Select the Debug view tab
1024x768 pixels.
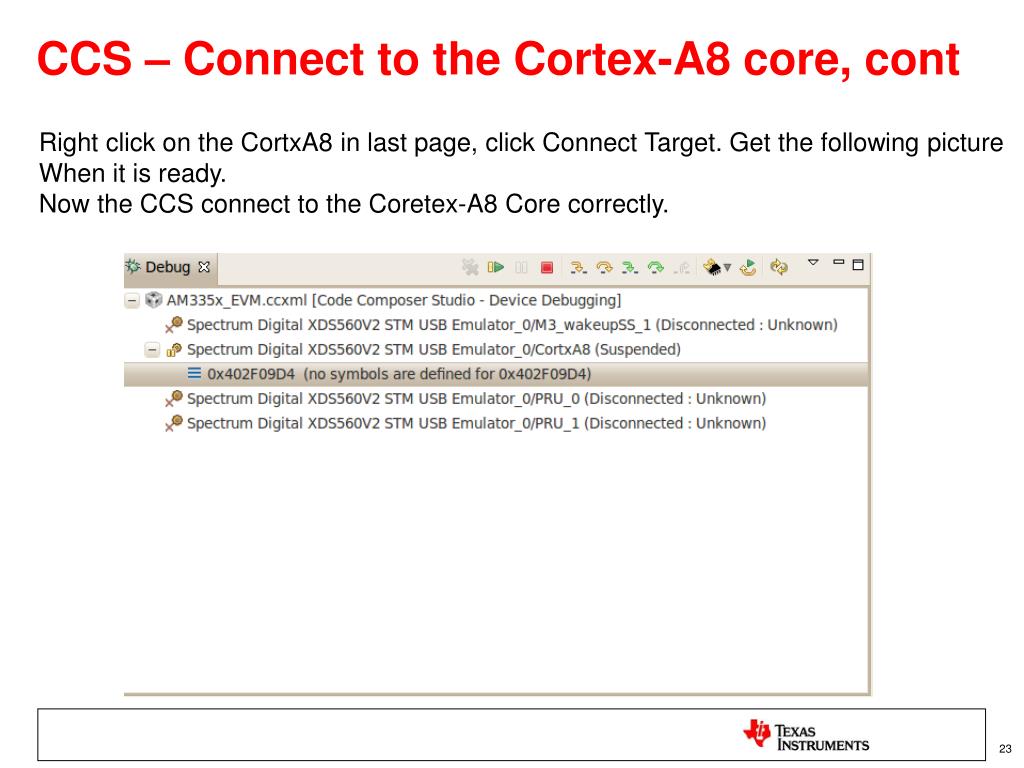pos(170,267)
